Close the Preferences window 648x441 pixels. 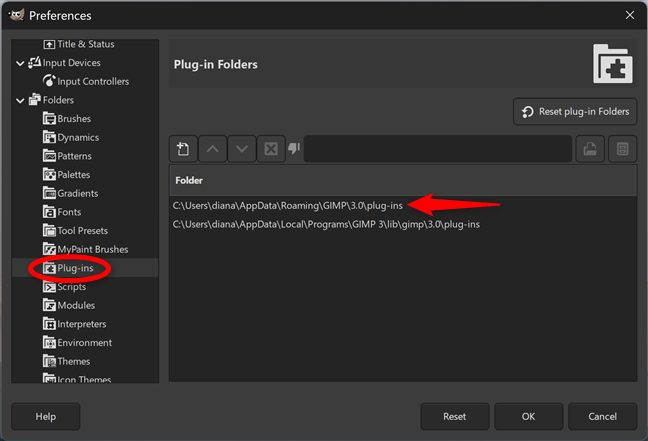pyautogui.click(x=630, y=15)
